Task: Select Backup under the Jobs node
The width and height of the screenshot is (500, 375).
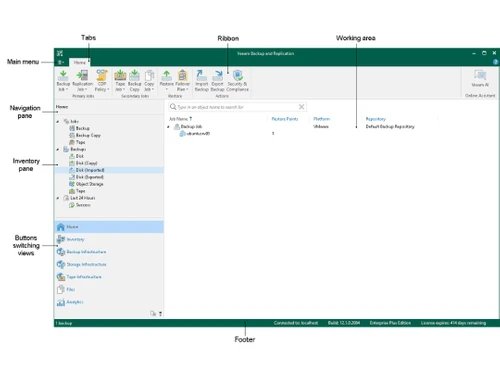Action: (x=79, y=128)
